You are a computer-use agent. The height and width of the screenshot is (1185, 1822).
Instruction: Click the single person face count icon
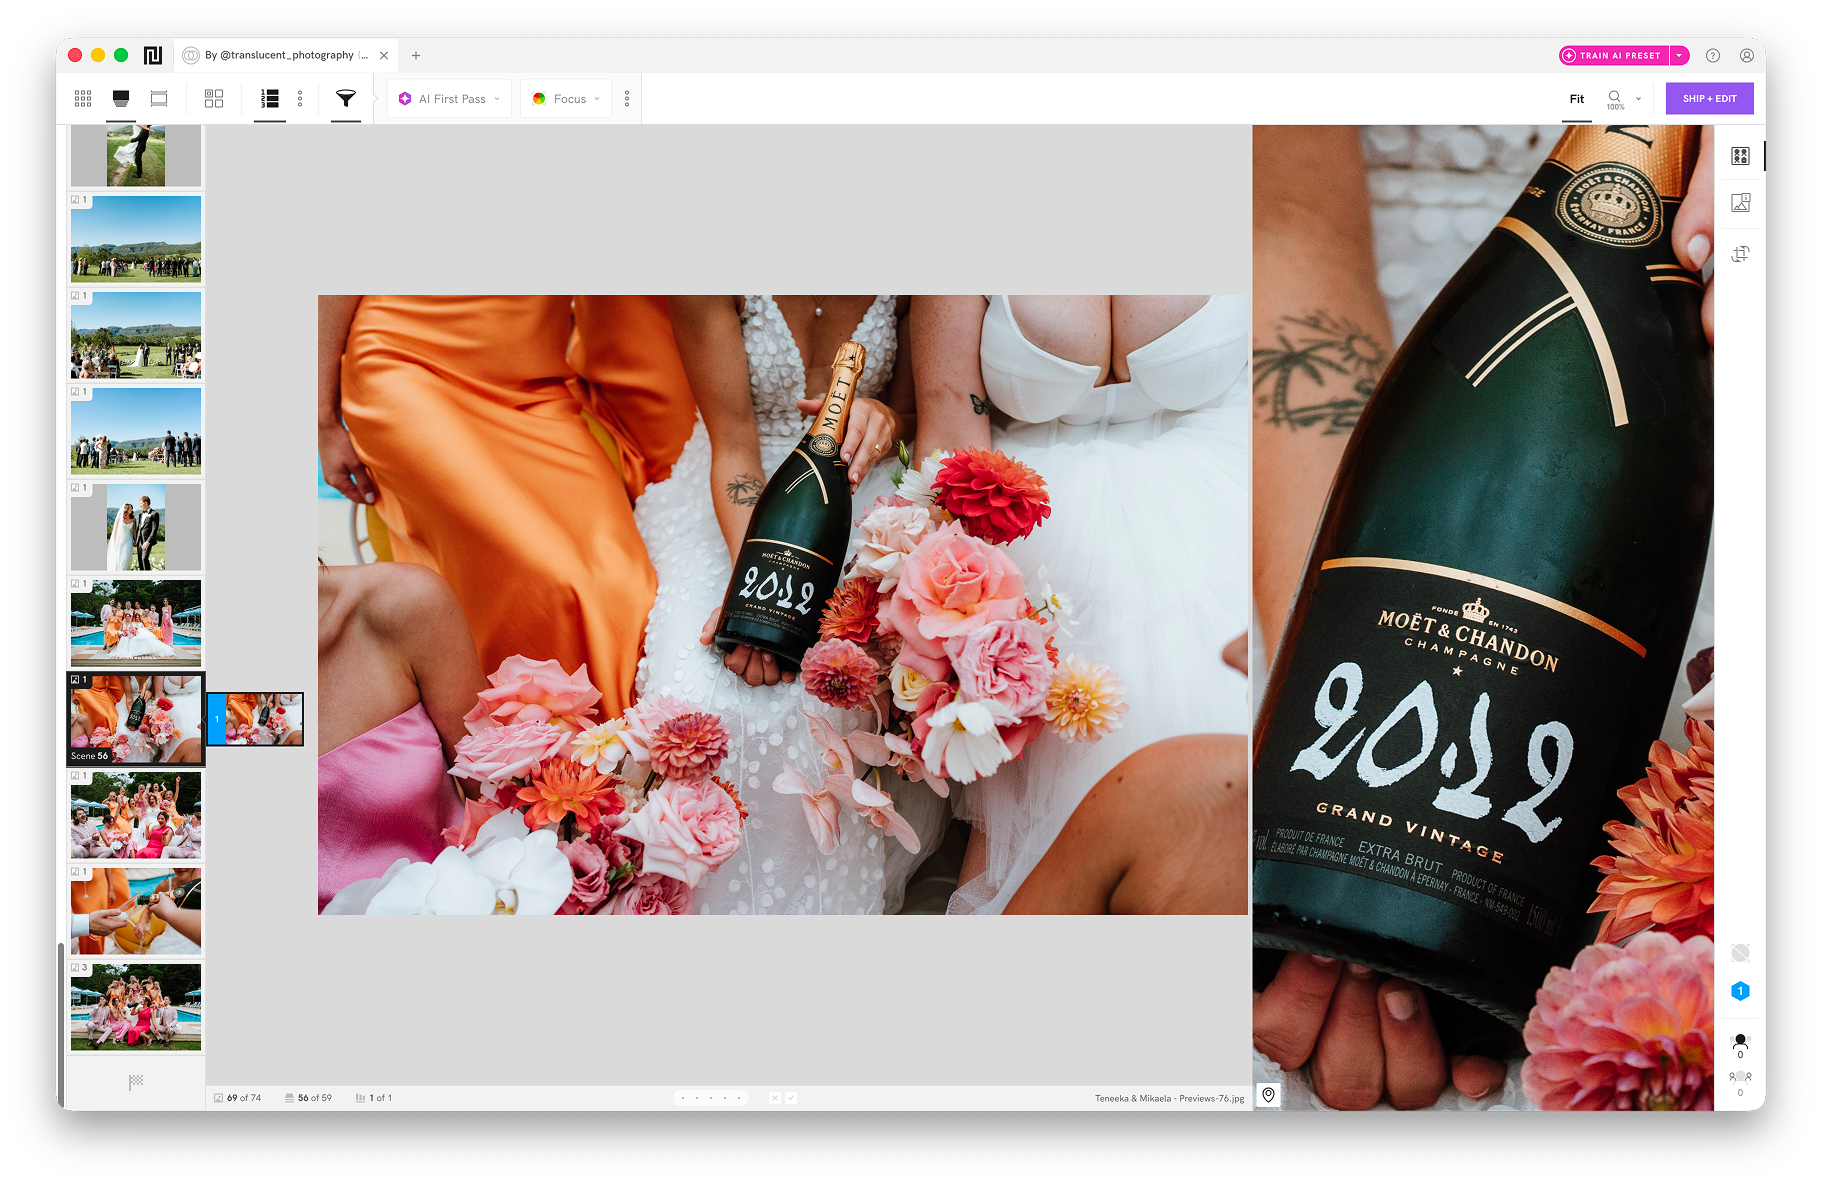[1740, 1045]
